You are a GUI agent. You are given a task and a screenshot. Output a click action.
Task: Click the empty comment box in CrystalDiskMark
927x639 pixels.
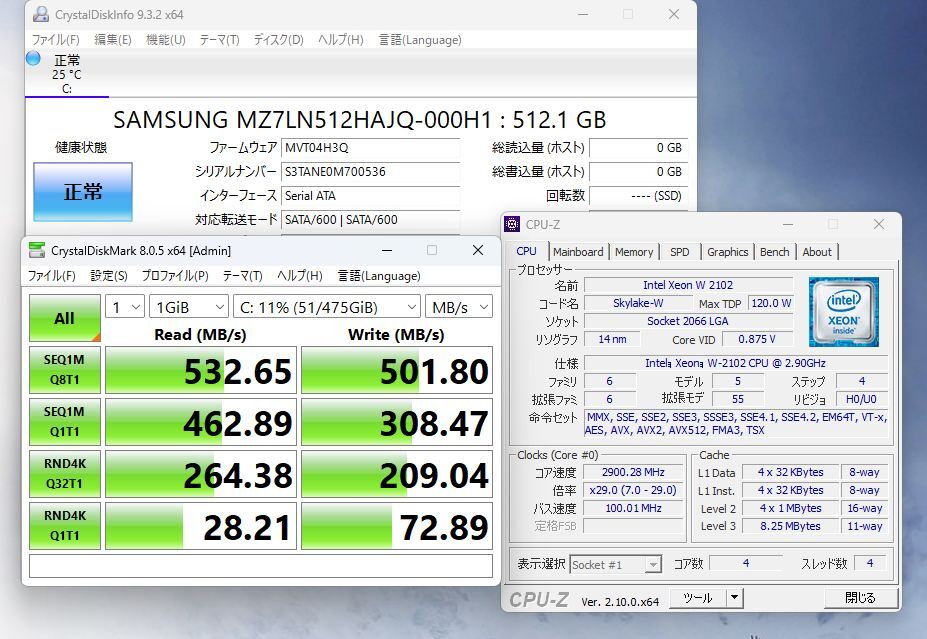click(x=261, y=566)
